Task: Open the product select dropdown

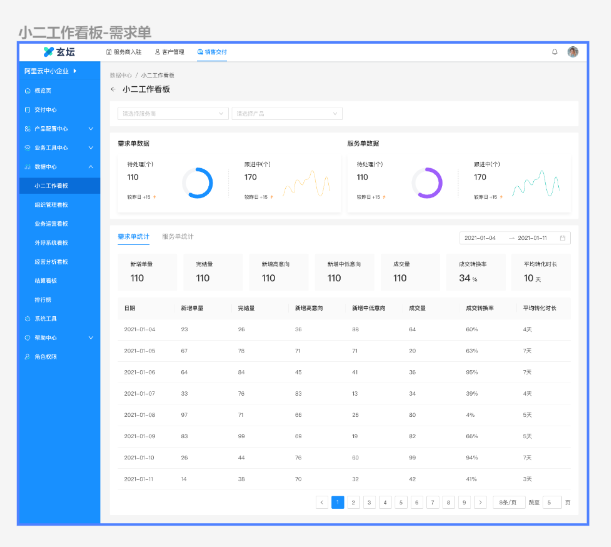Action: click(287, 113)
